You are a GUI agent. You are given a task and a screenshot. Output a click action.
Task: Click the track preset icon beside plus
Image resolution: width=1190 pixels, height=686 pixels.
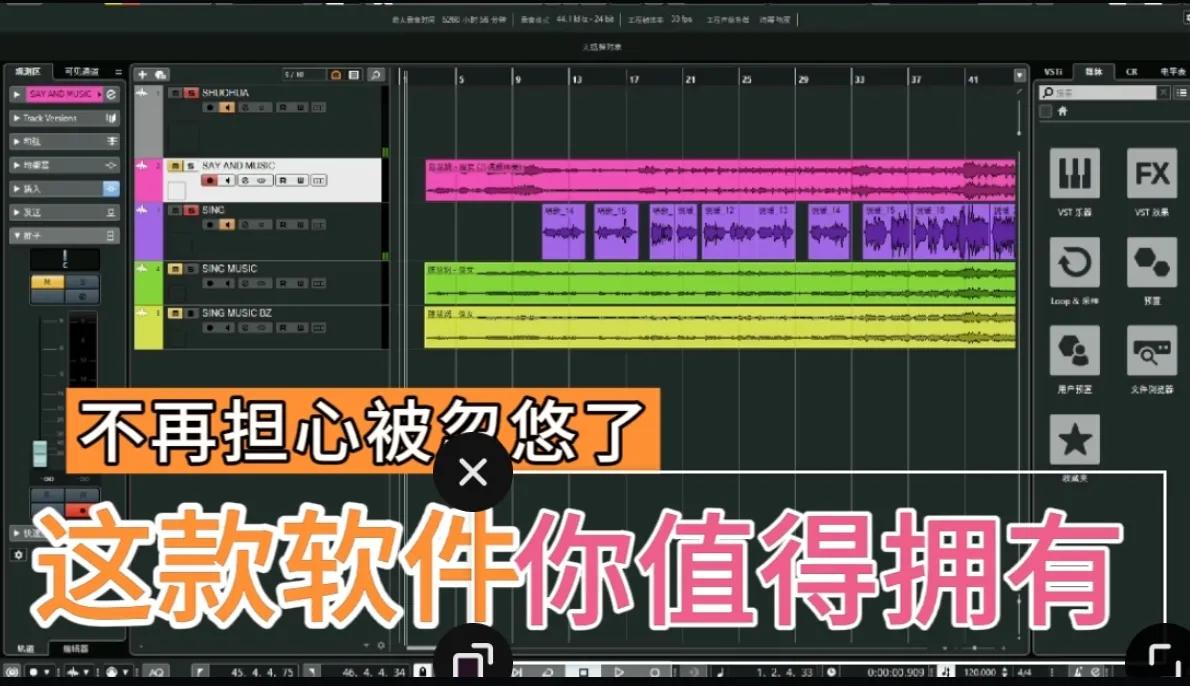(x=160, y=74)
